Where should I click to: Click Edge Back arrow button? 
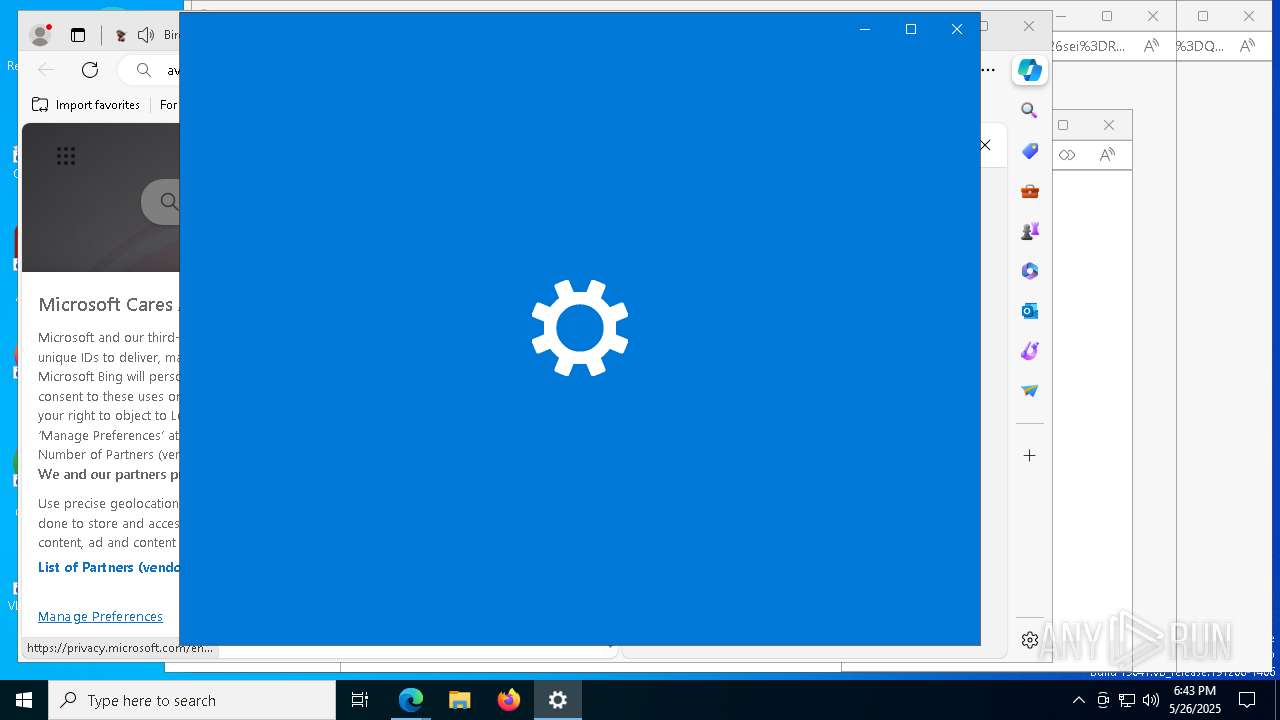[46, 70]
